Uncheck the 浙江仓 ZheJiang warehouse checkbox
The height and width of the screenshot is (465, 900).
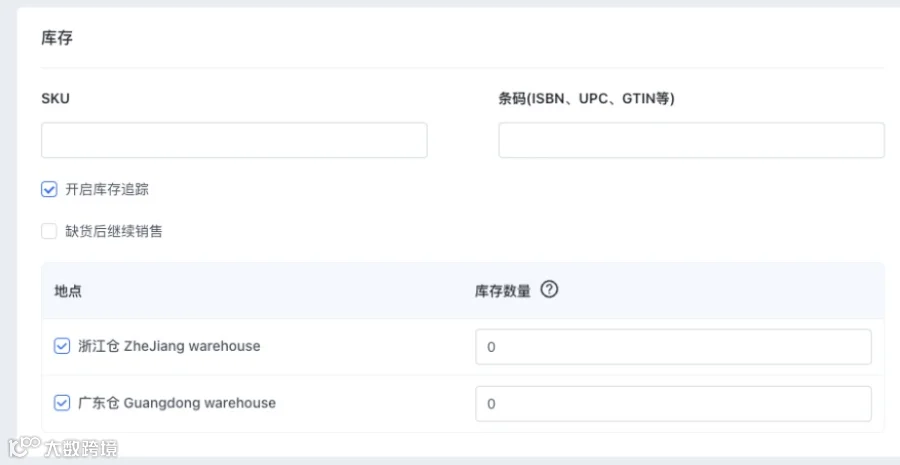click(x=62, y=346)
